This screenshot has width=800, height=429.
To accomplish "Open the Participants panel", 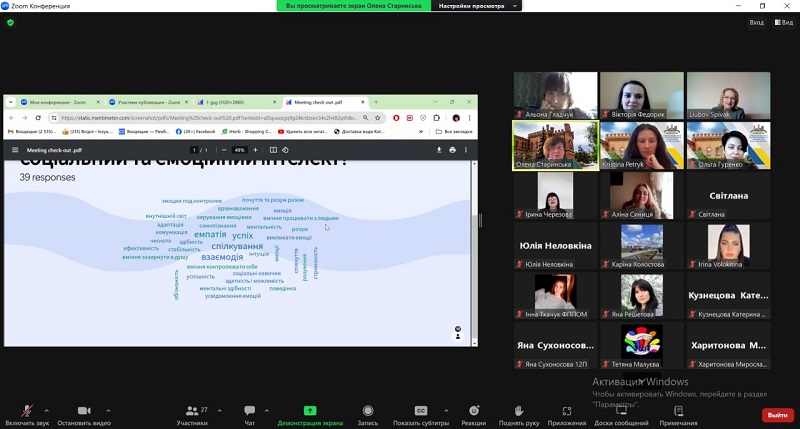I will click(190, 411).
